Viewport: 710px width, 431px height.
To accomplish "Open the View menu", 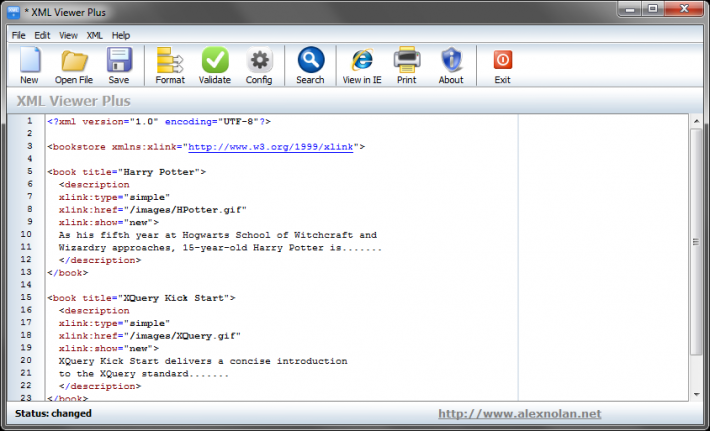I will 68,35.
